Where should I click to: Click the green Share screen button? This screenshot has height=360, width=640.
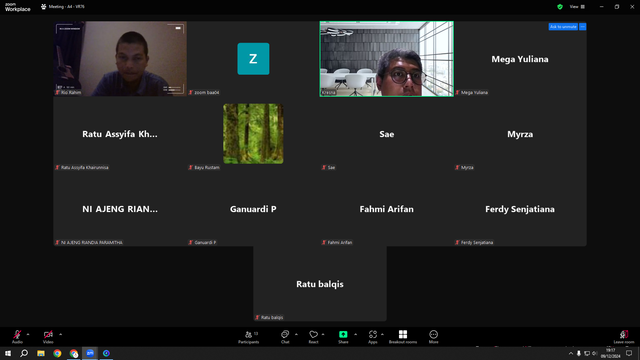coord(343,337)
